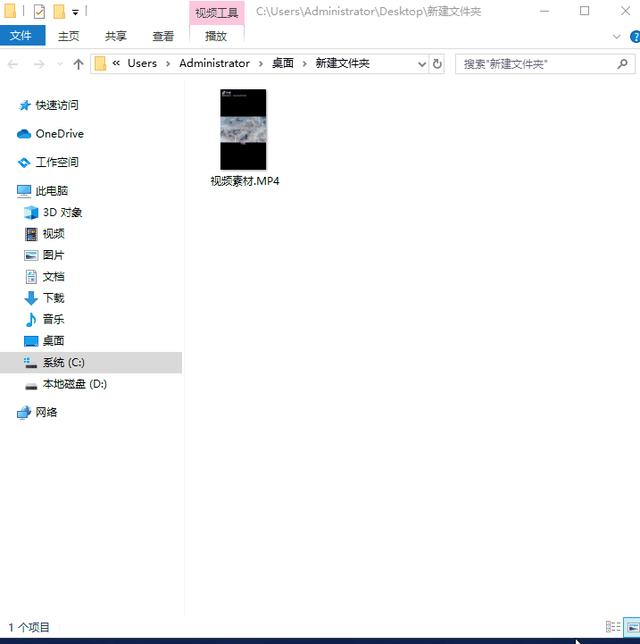Go up one folder level arrow
The height and width of the screenshot is (644, 640).
(x=78, y=64)
